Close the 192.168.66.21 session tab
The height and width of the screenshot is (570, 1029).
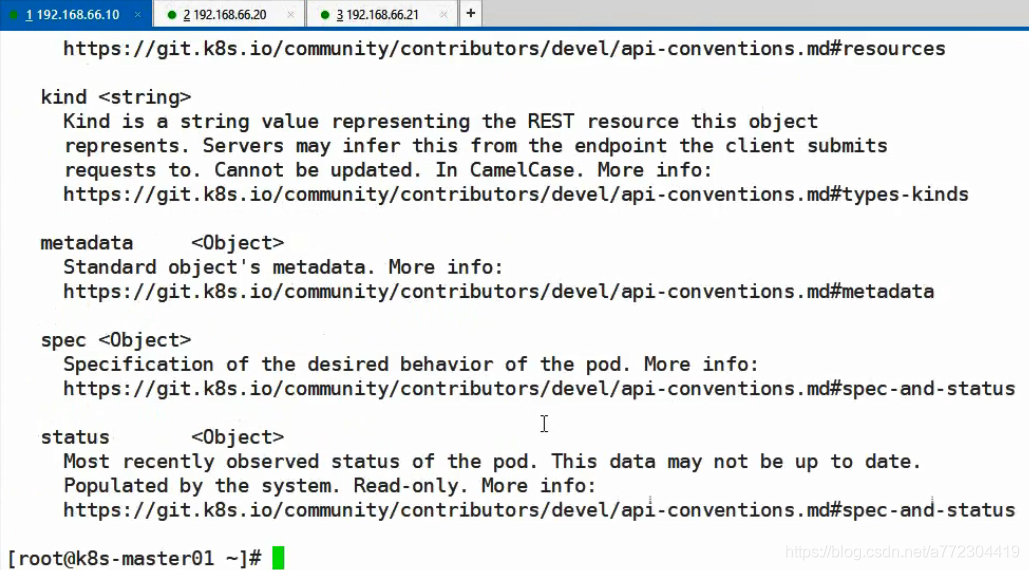click(444, 14)
